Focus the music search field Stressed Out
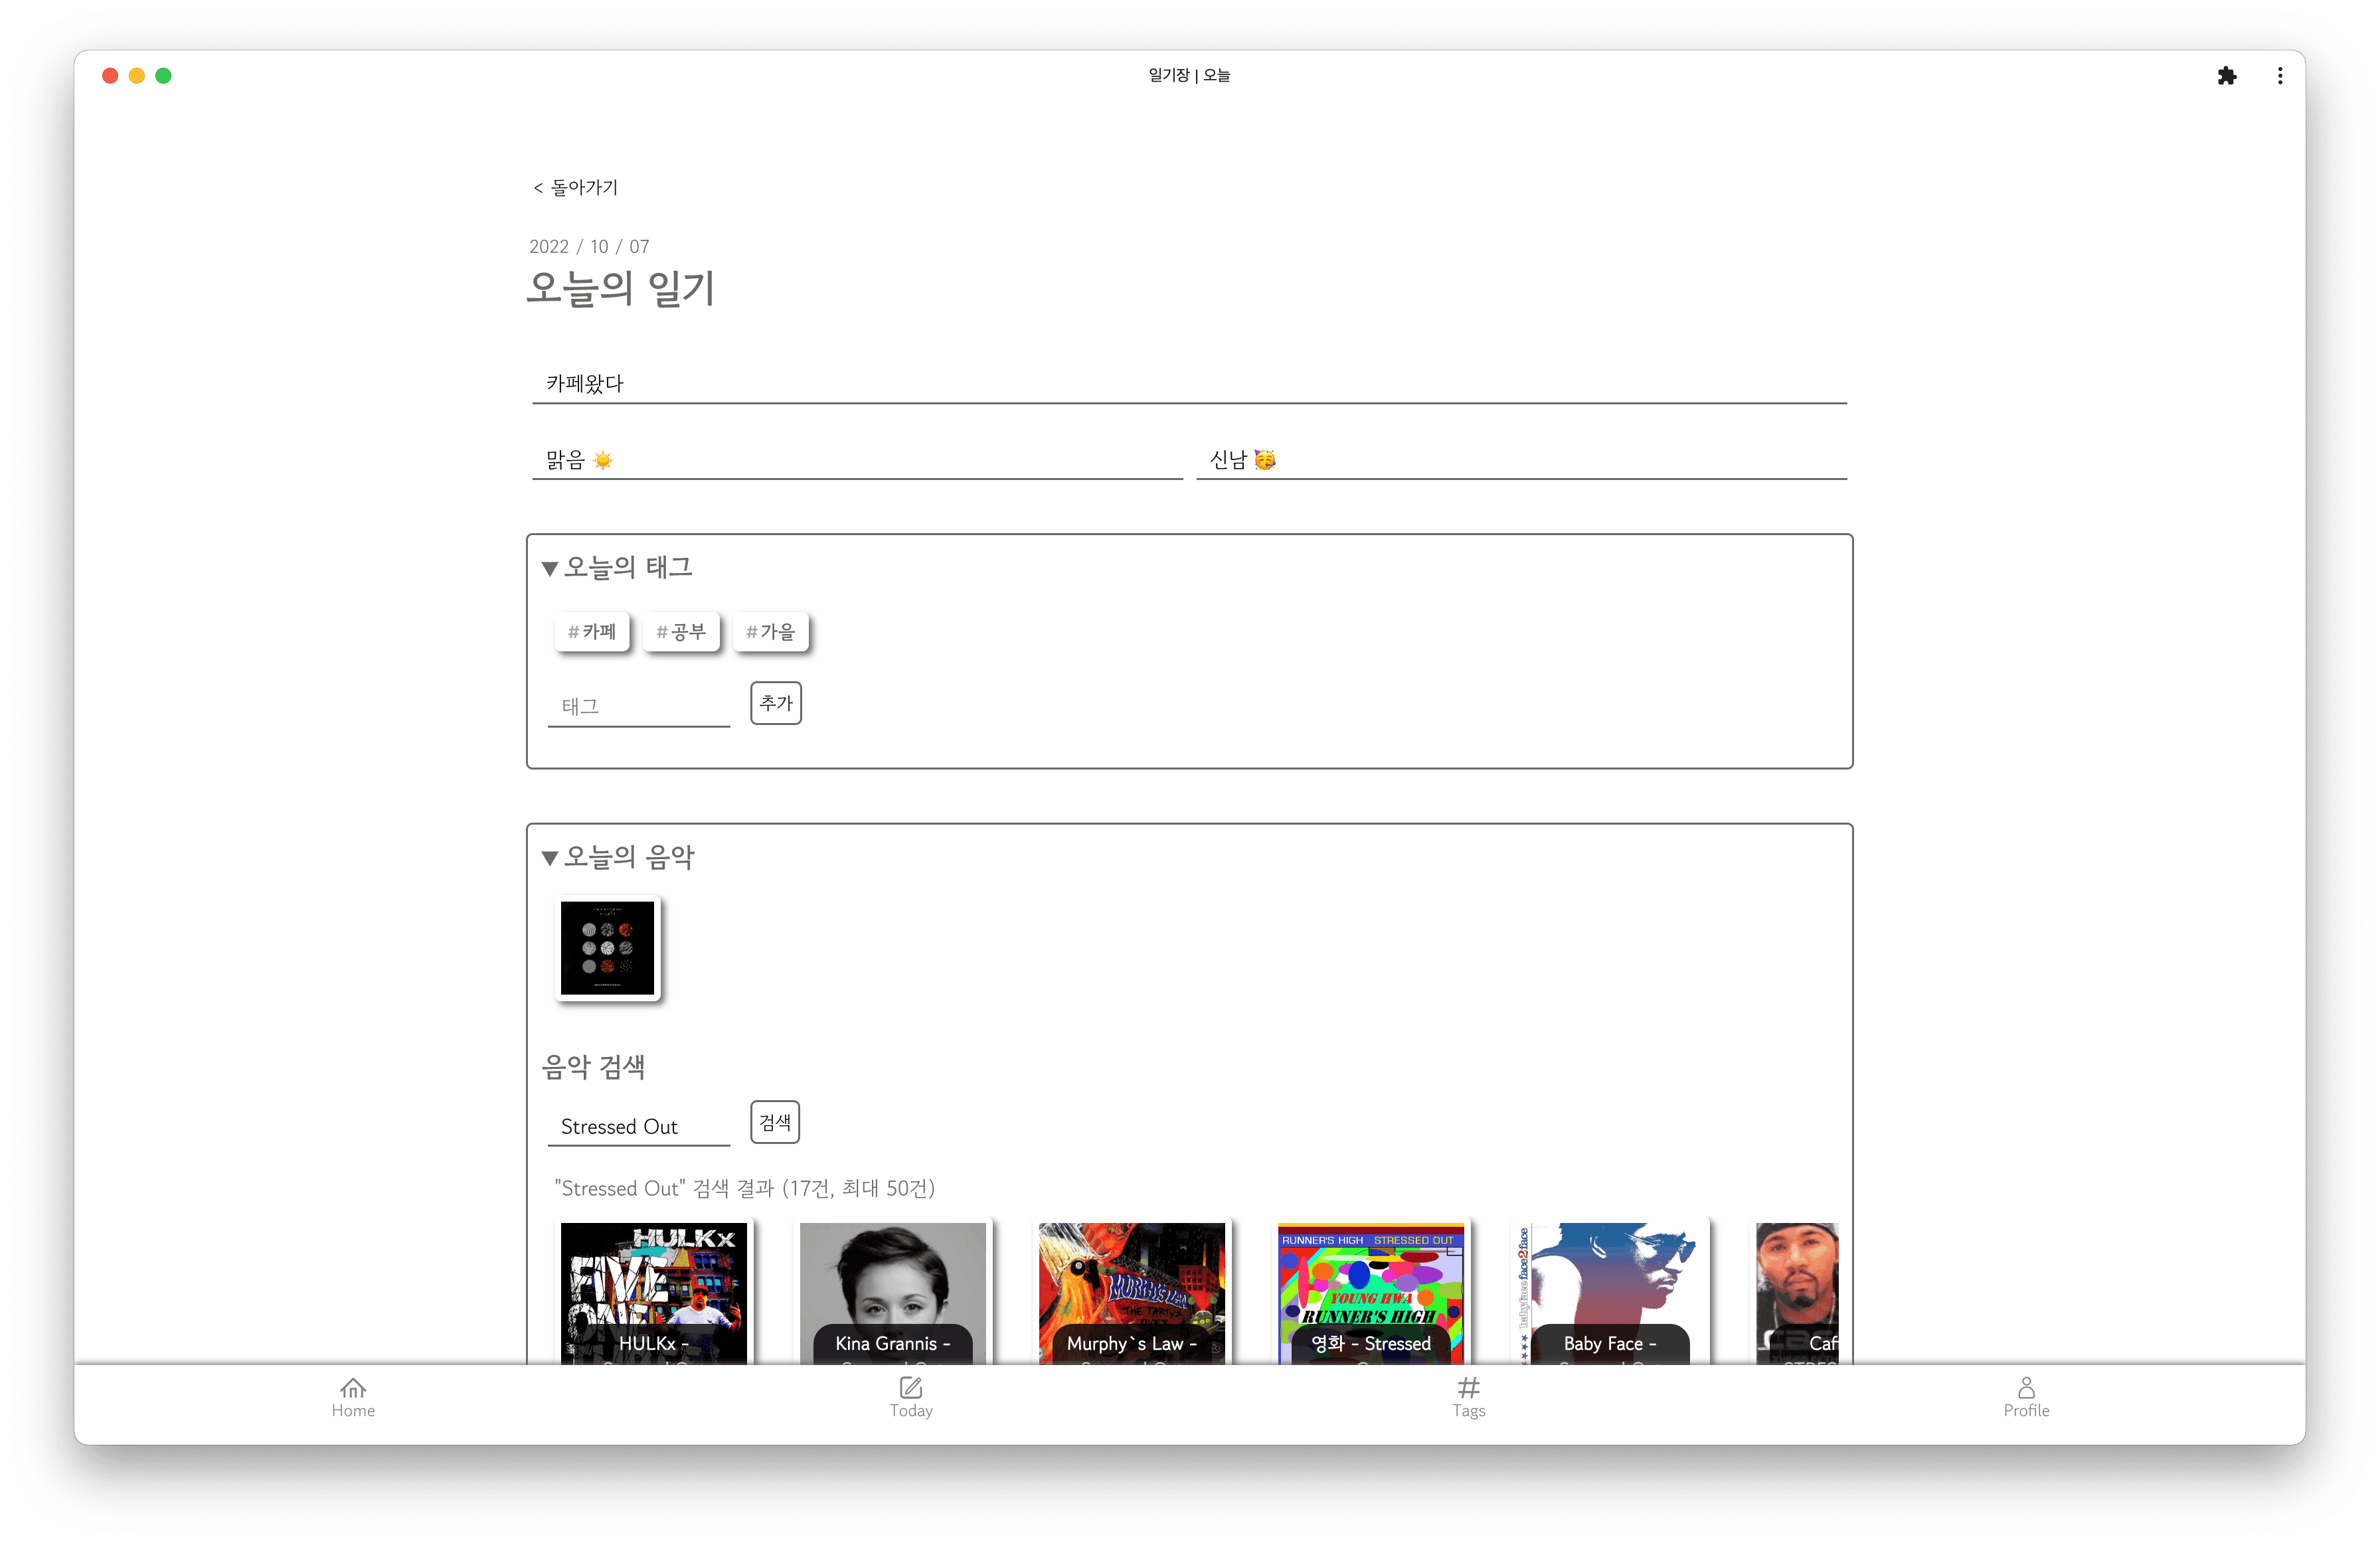 click(639, 1126)
